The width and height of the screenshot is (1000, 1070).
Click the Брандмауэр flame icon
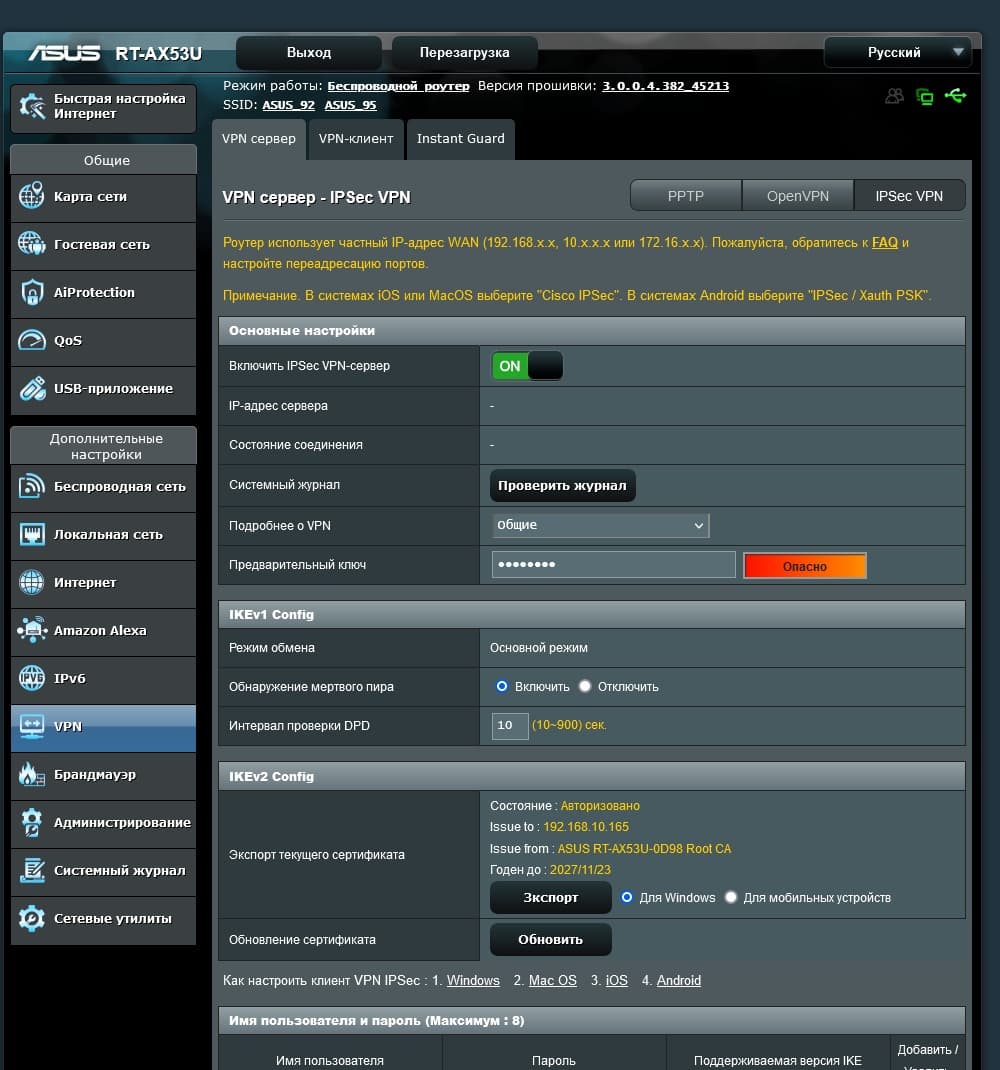click(31, 774)
